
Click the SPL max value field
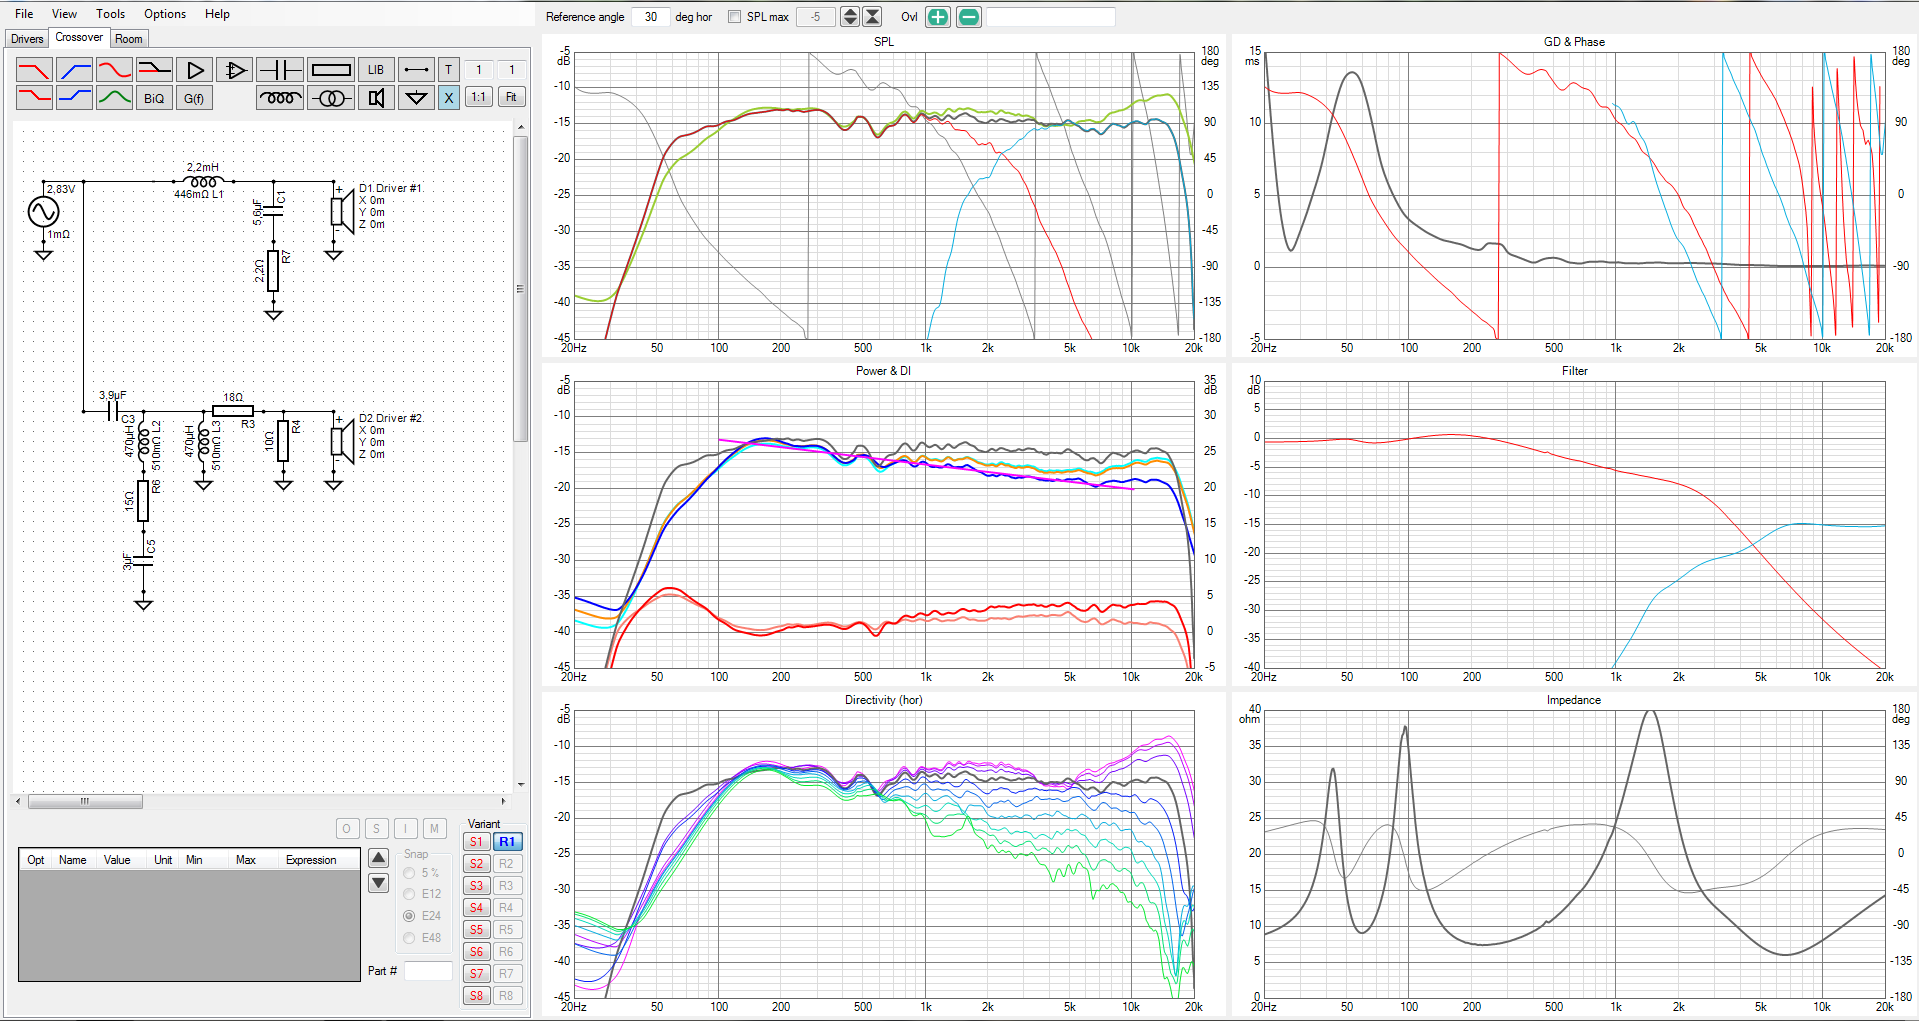815,17
